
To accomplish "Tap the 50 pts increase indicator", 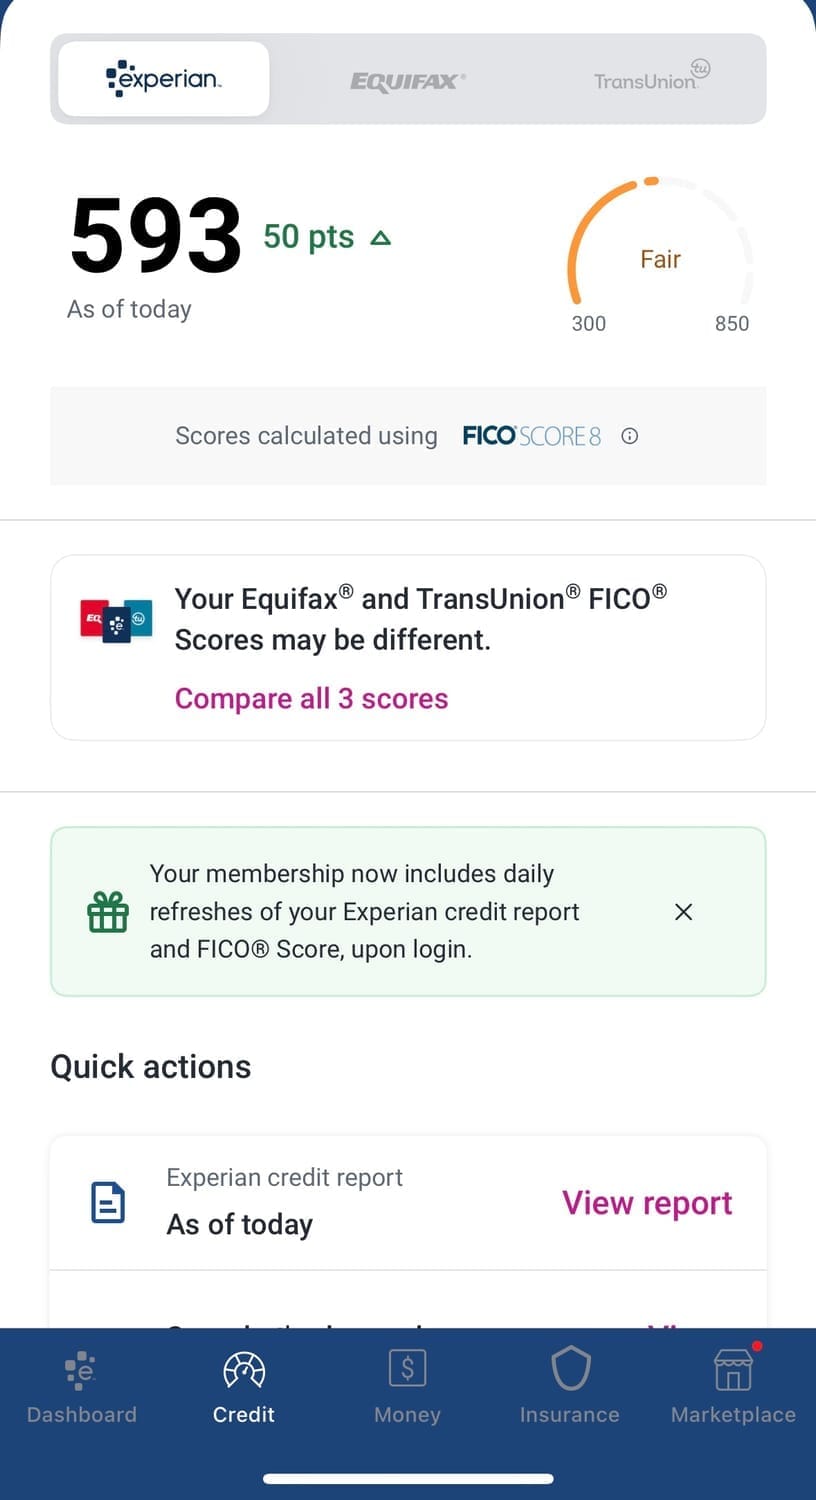I will tap(327, 237).
